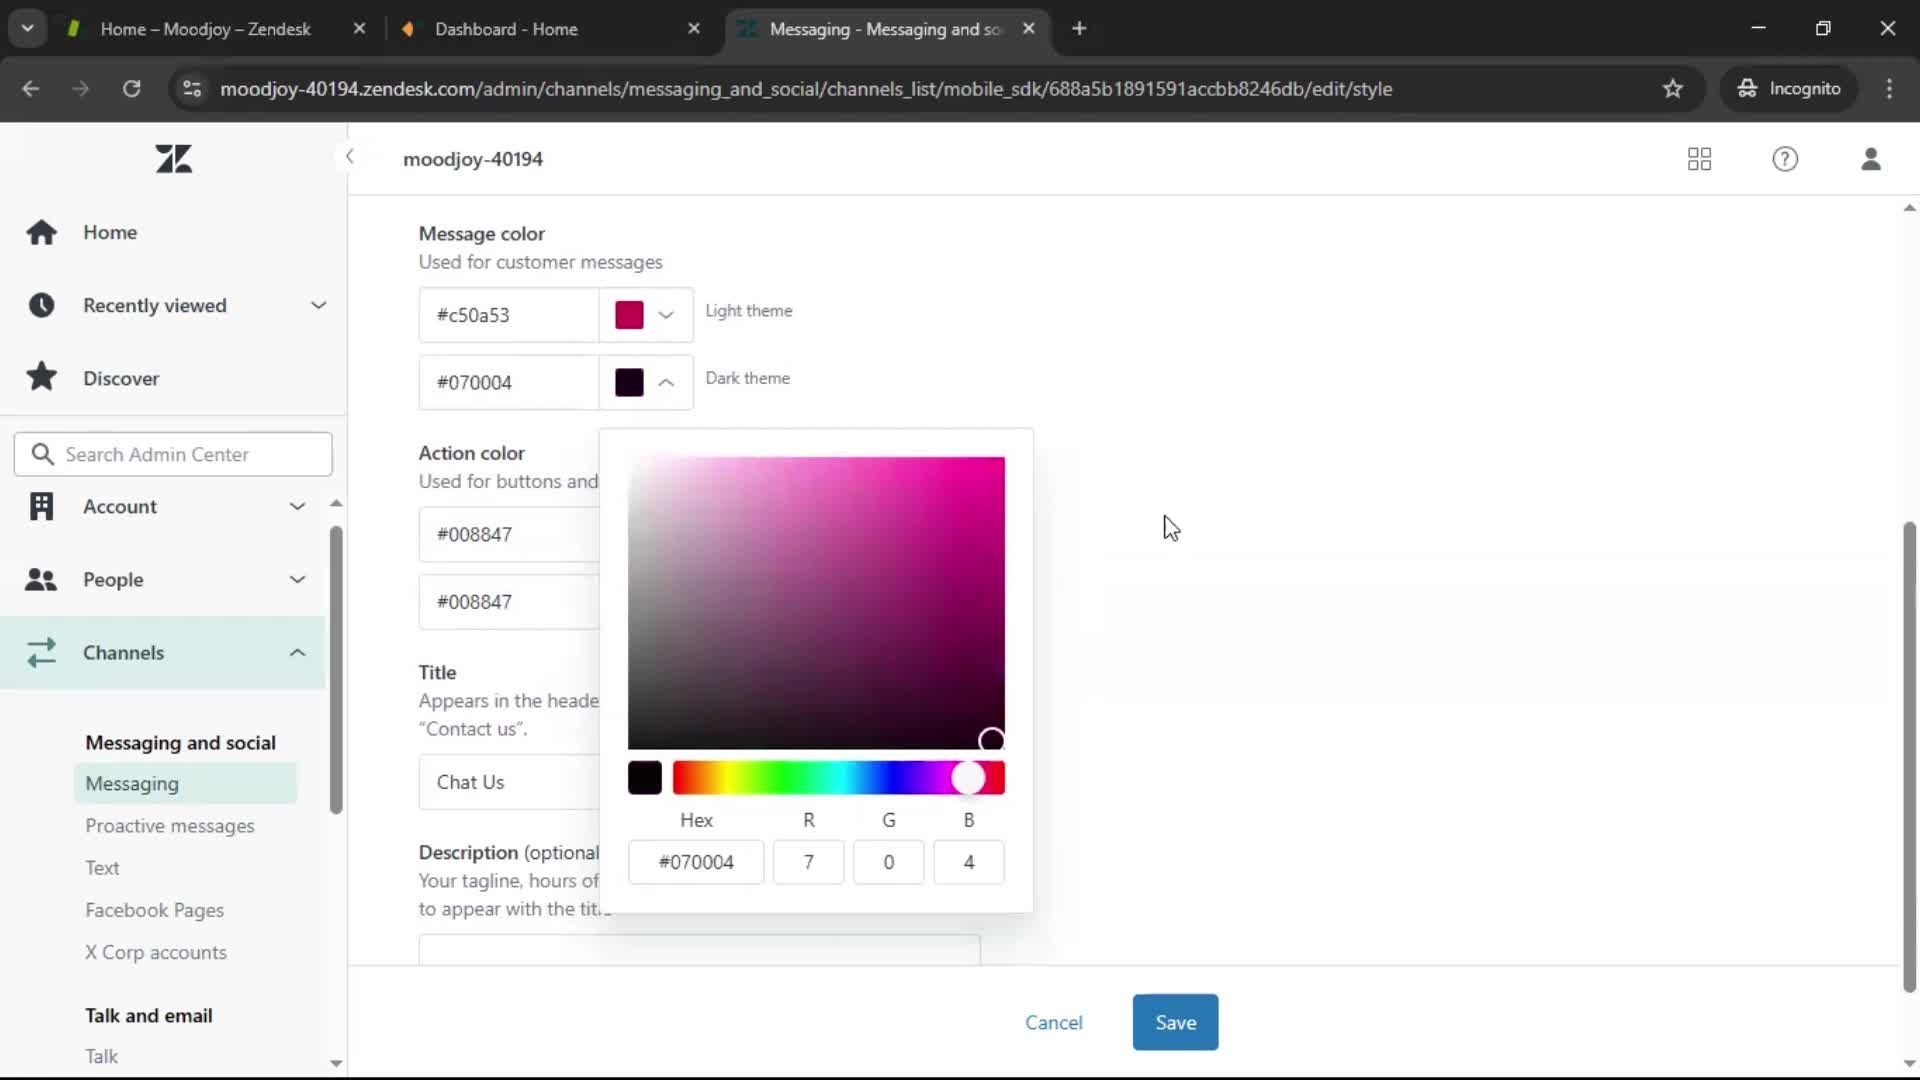Click the Zendesk logo icon
This screenshot has height=1080, width=1920.
pyautogui.click(x=174, y=159)
